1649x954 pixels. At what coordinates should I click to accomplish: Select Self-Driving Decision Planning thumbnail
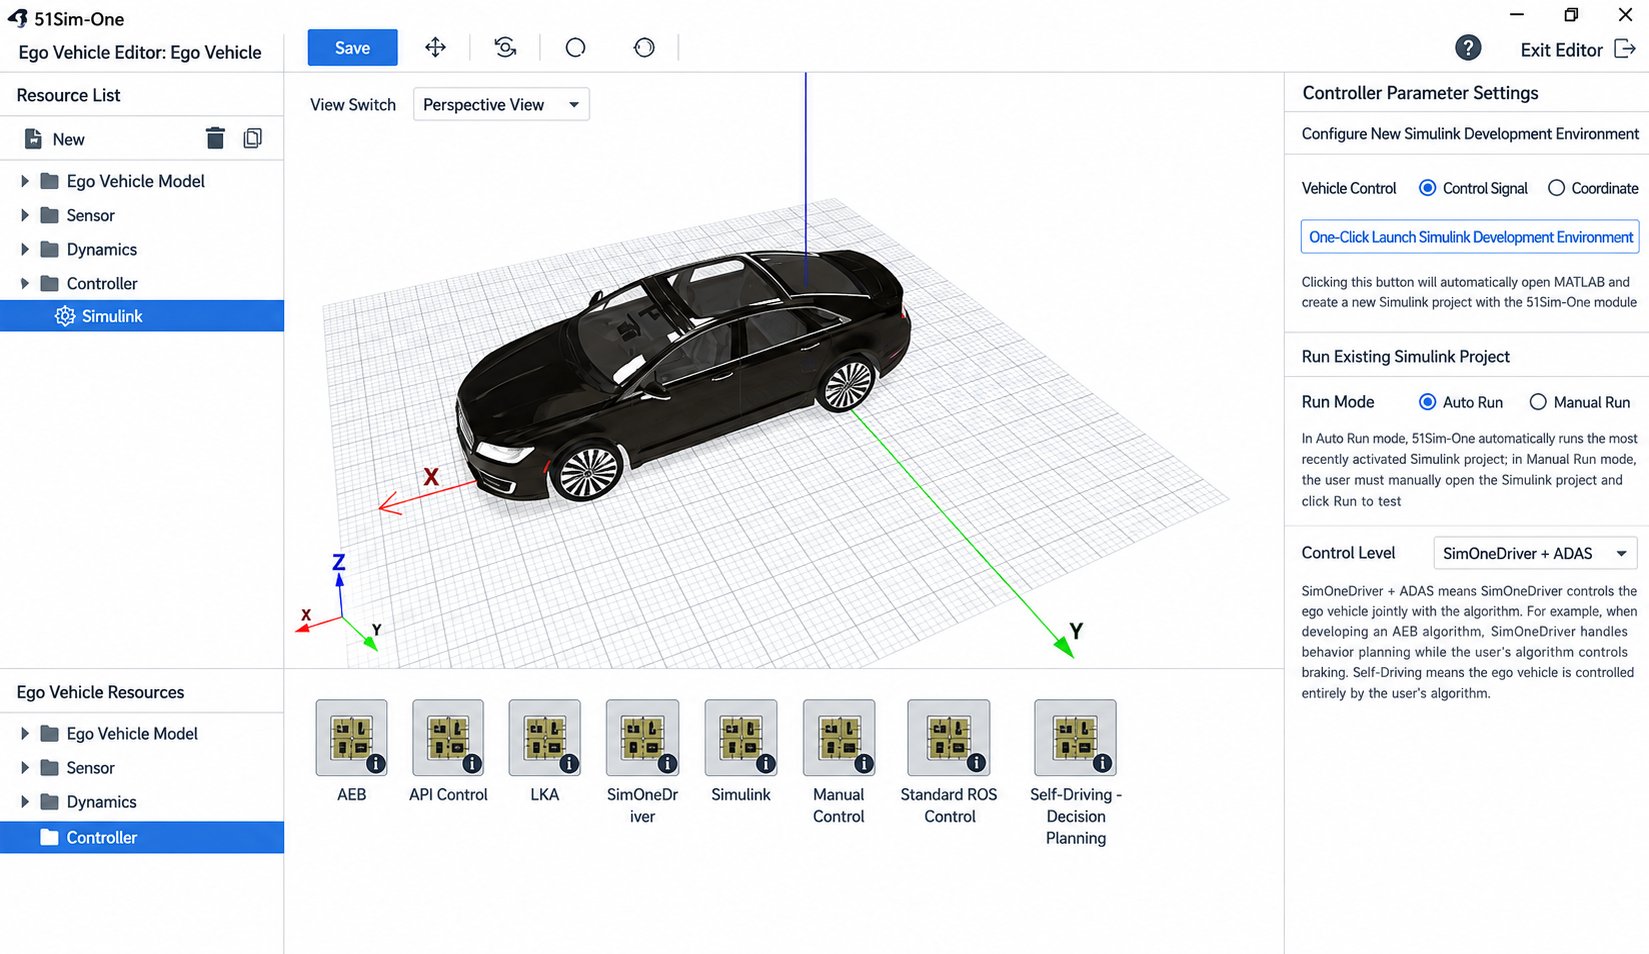tap(1076, 738)
